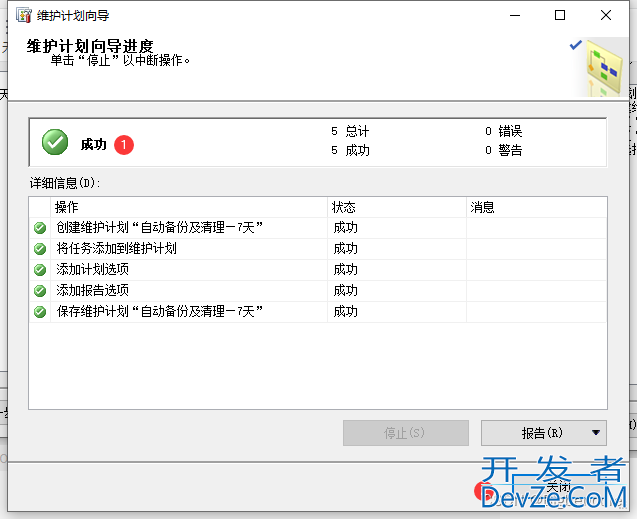Open the 报告(R) dropdown arrow

coord(596,432)
